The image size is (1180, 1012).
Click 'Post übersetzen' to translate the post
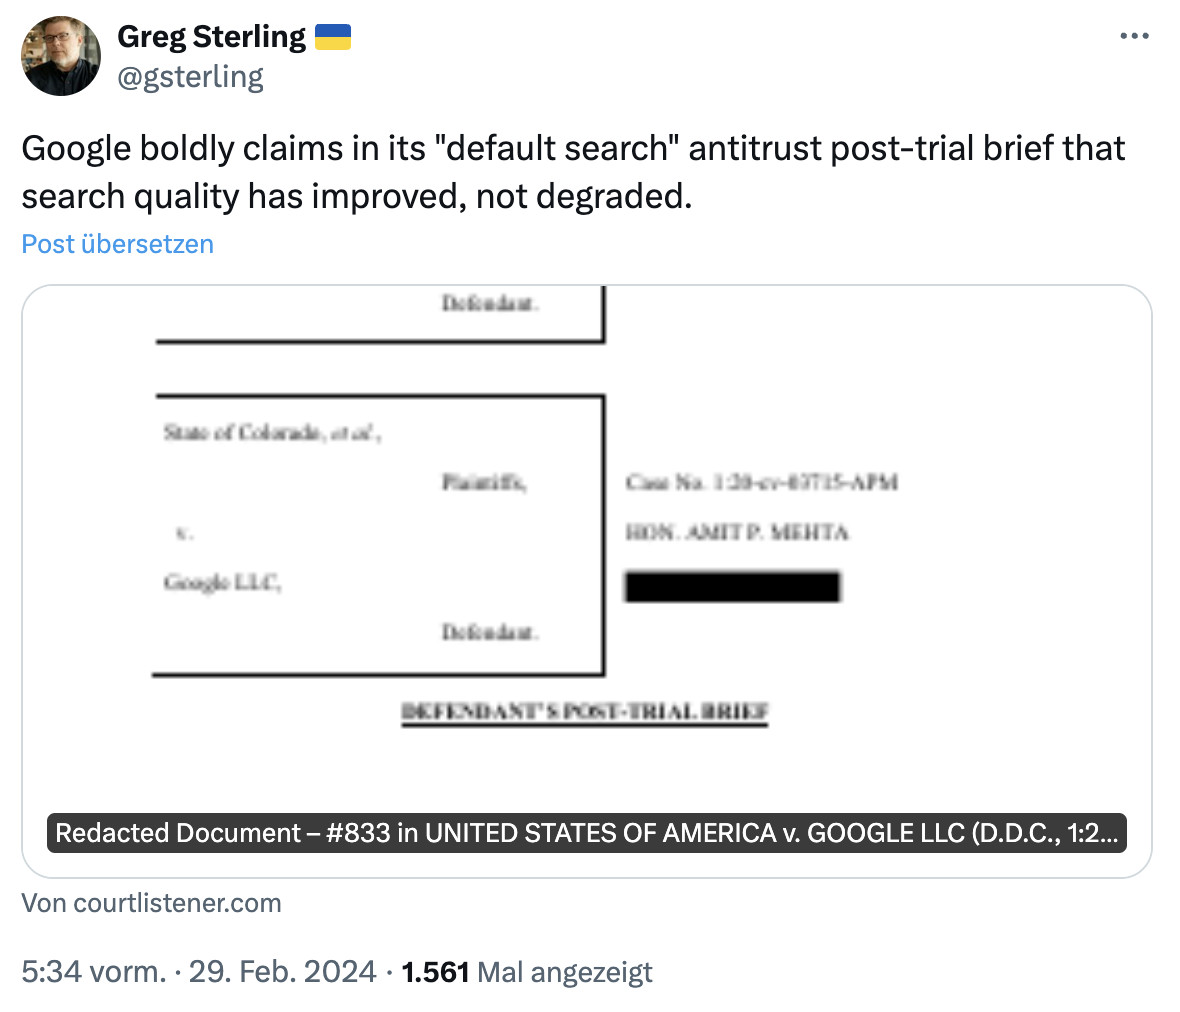click(x=117, y=244)
